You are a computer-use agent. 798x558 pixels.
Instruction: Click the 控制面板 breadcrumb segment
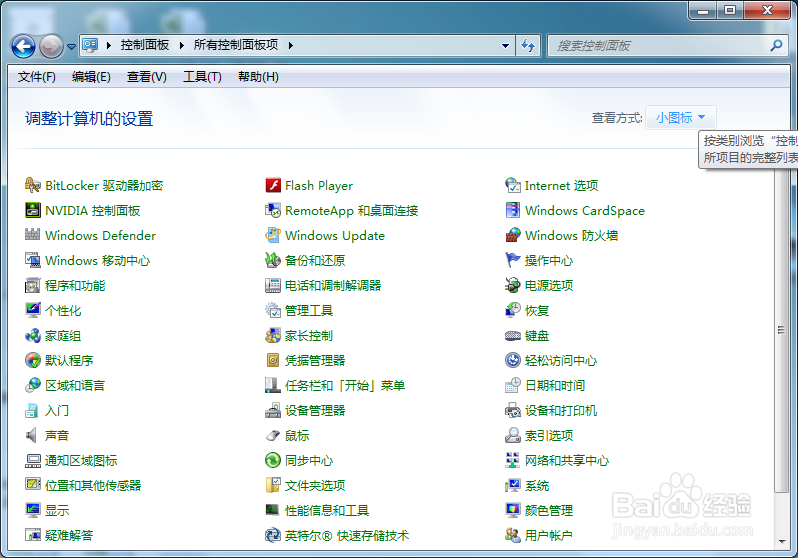pos(145,45)
